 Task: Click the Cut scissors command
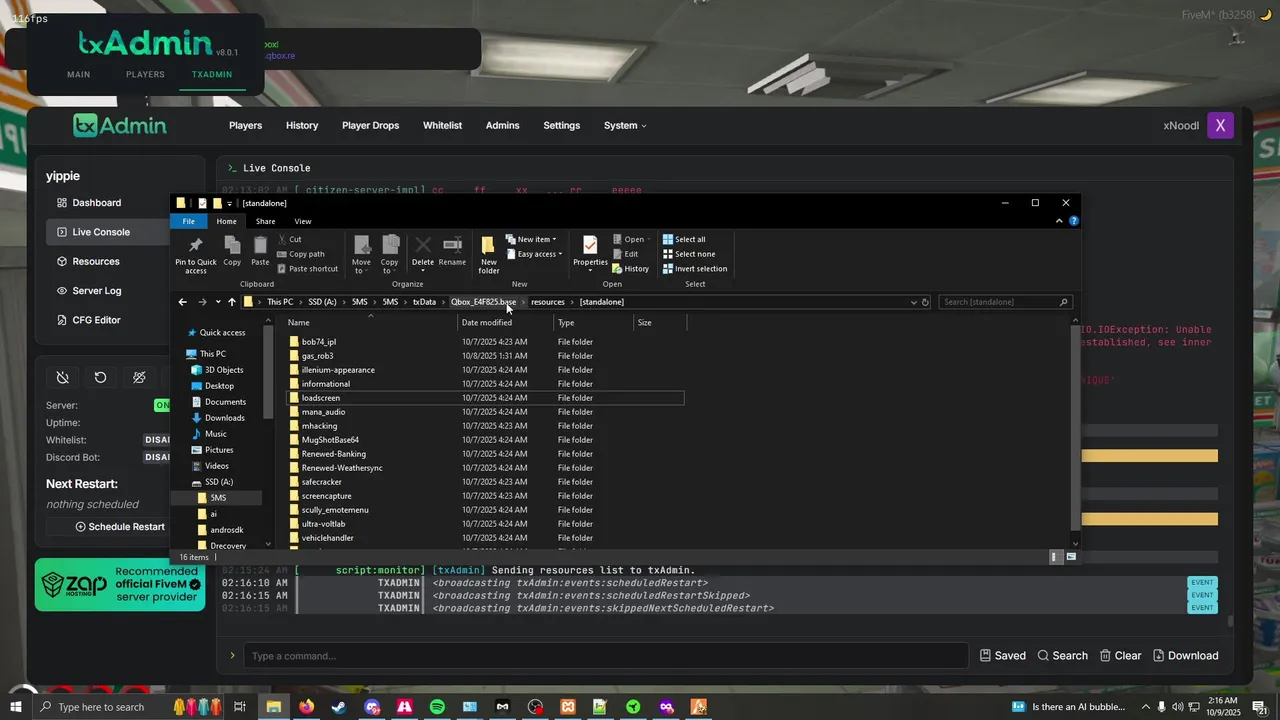pos(289,240)
